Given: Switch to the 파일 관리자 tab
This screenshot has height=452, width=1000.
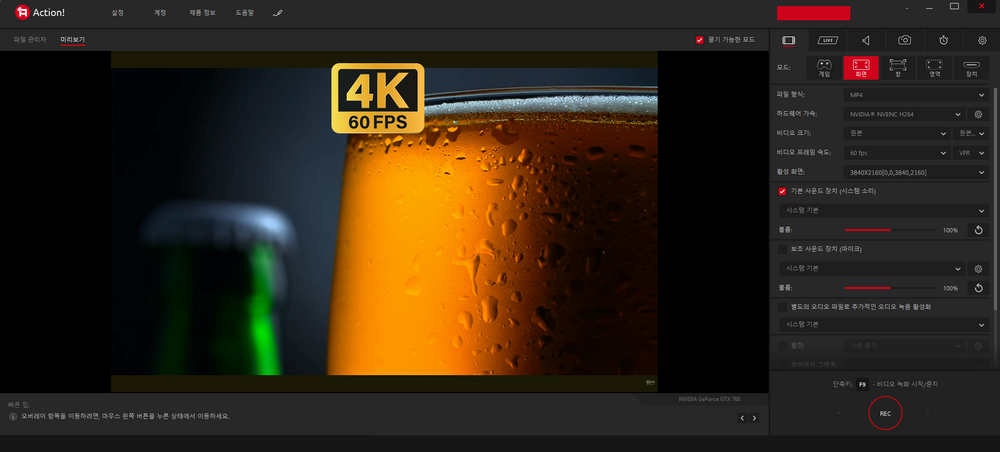Looking at the screenshot, I should pyautogui.click(x=29, y=40).
